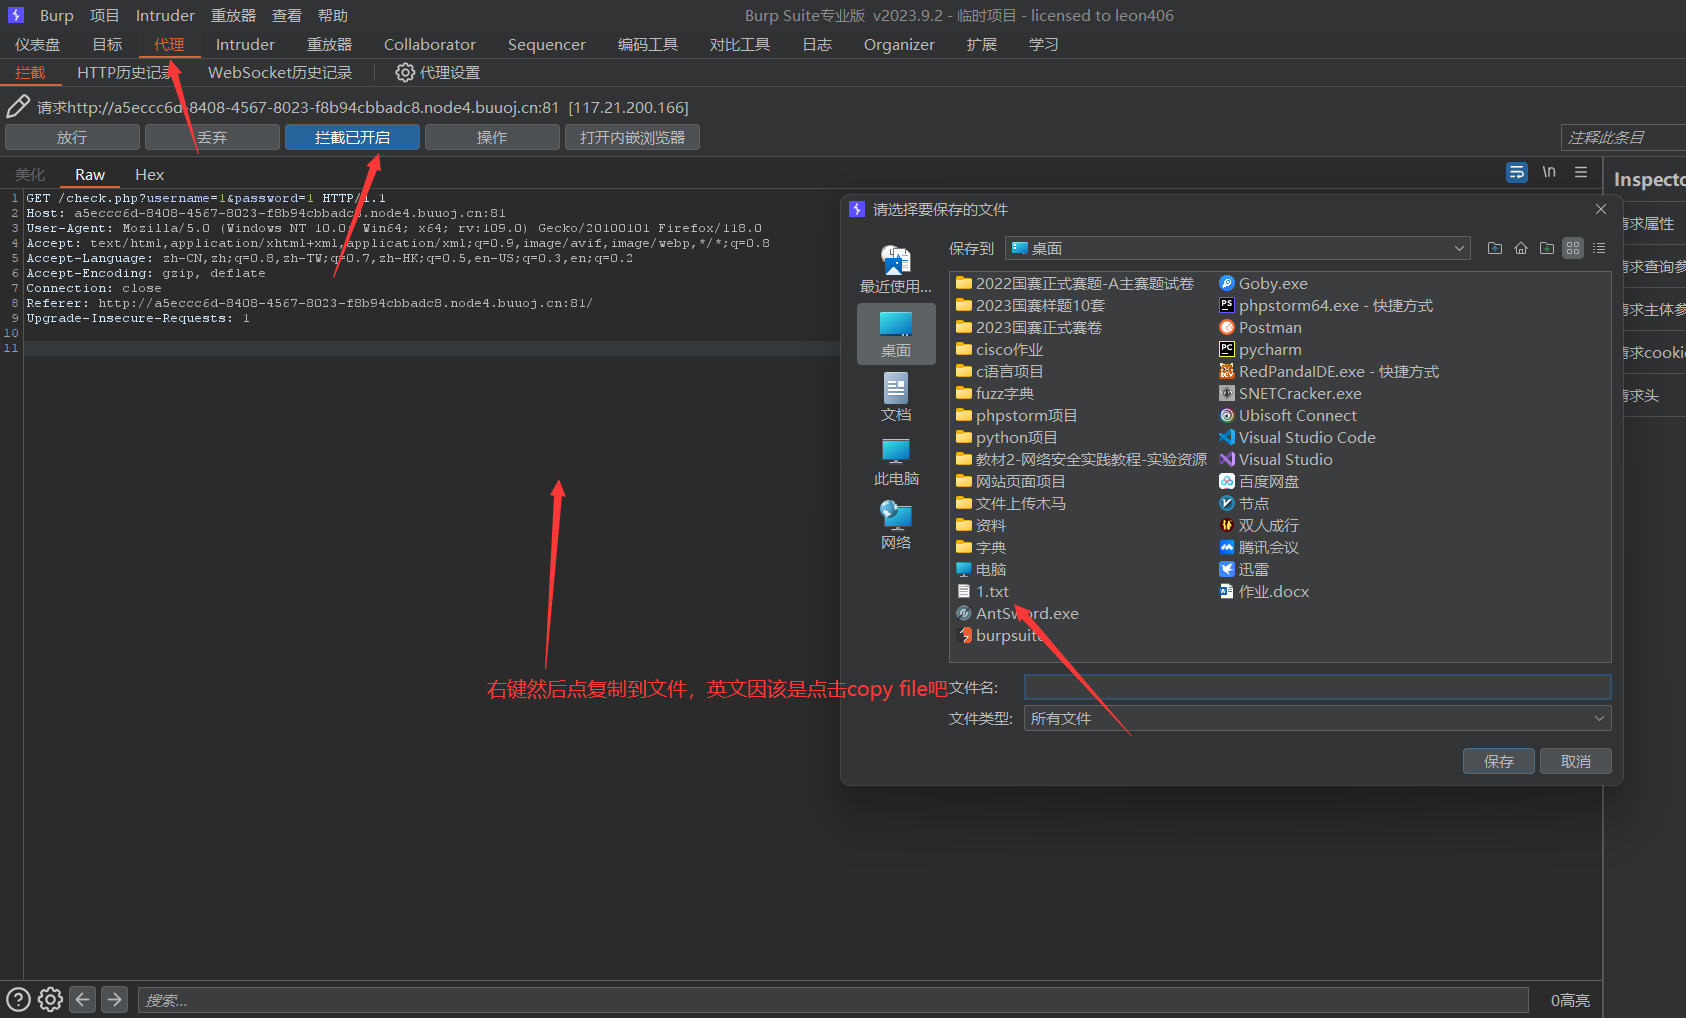Click the pencil edit target icon
This screenshot has width=1686, height=1018.
(x=18, y=106)
